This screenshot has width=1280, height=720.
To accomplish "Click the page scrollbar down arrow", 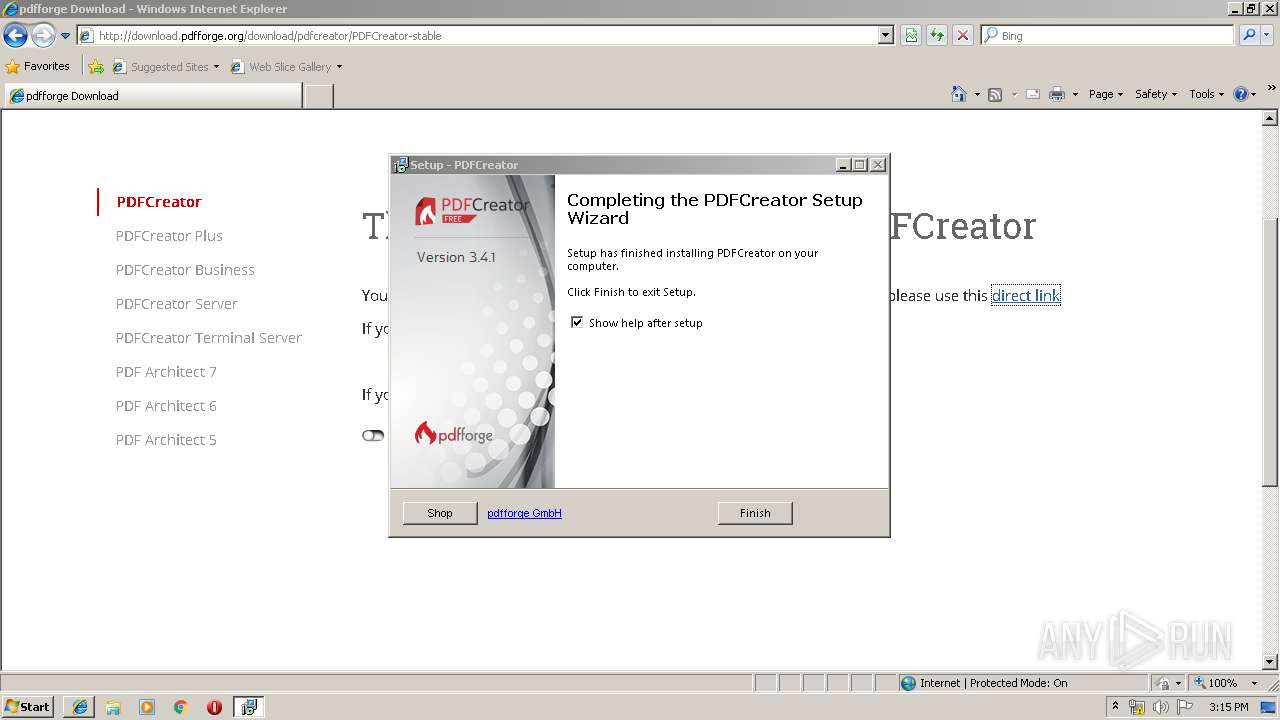I will (1271, 661).
